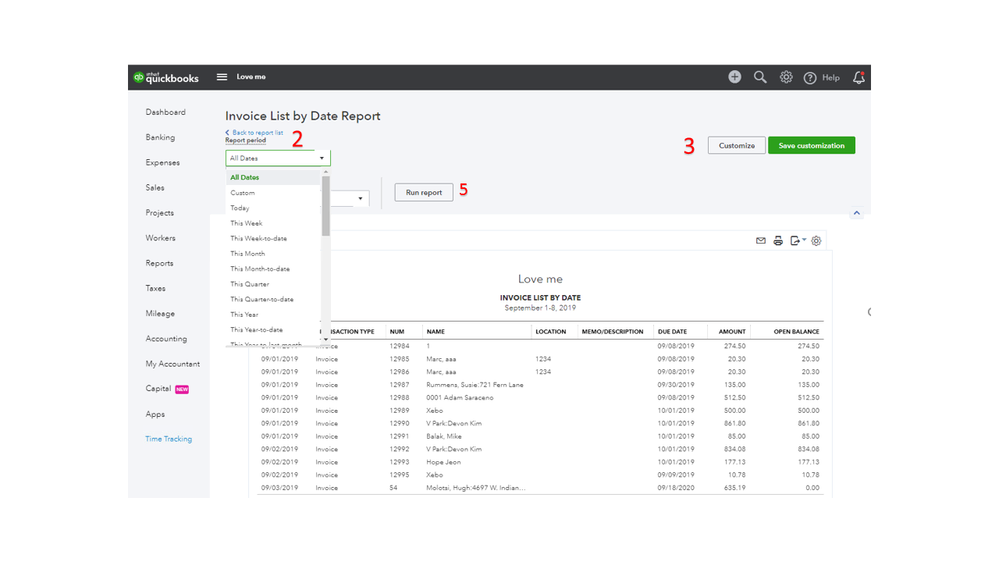Open report table settings gear
The height and width of the screenshot is (562, 999).
(816, 241)
